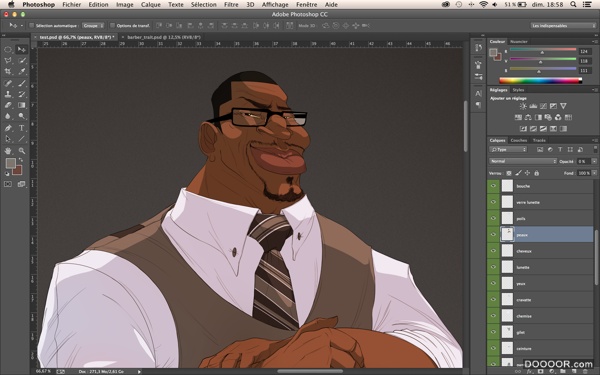Toggle Quick Mask mode
Viewport: 600px width, 375px height.
click(x=8, y=184)
